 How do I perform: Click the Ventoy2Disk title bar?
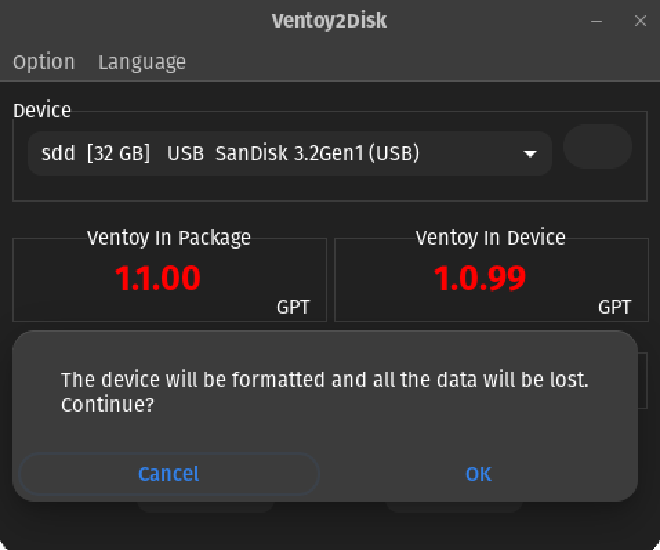329,21
